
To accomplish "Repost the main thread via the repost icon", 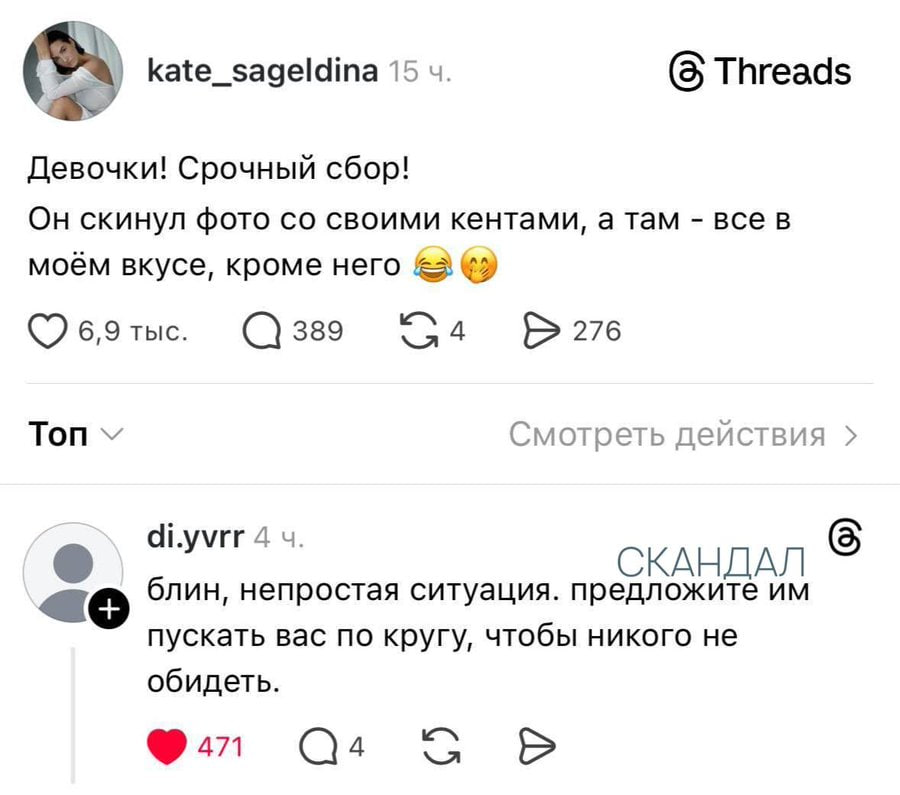I will (418, 331).
